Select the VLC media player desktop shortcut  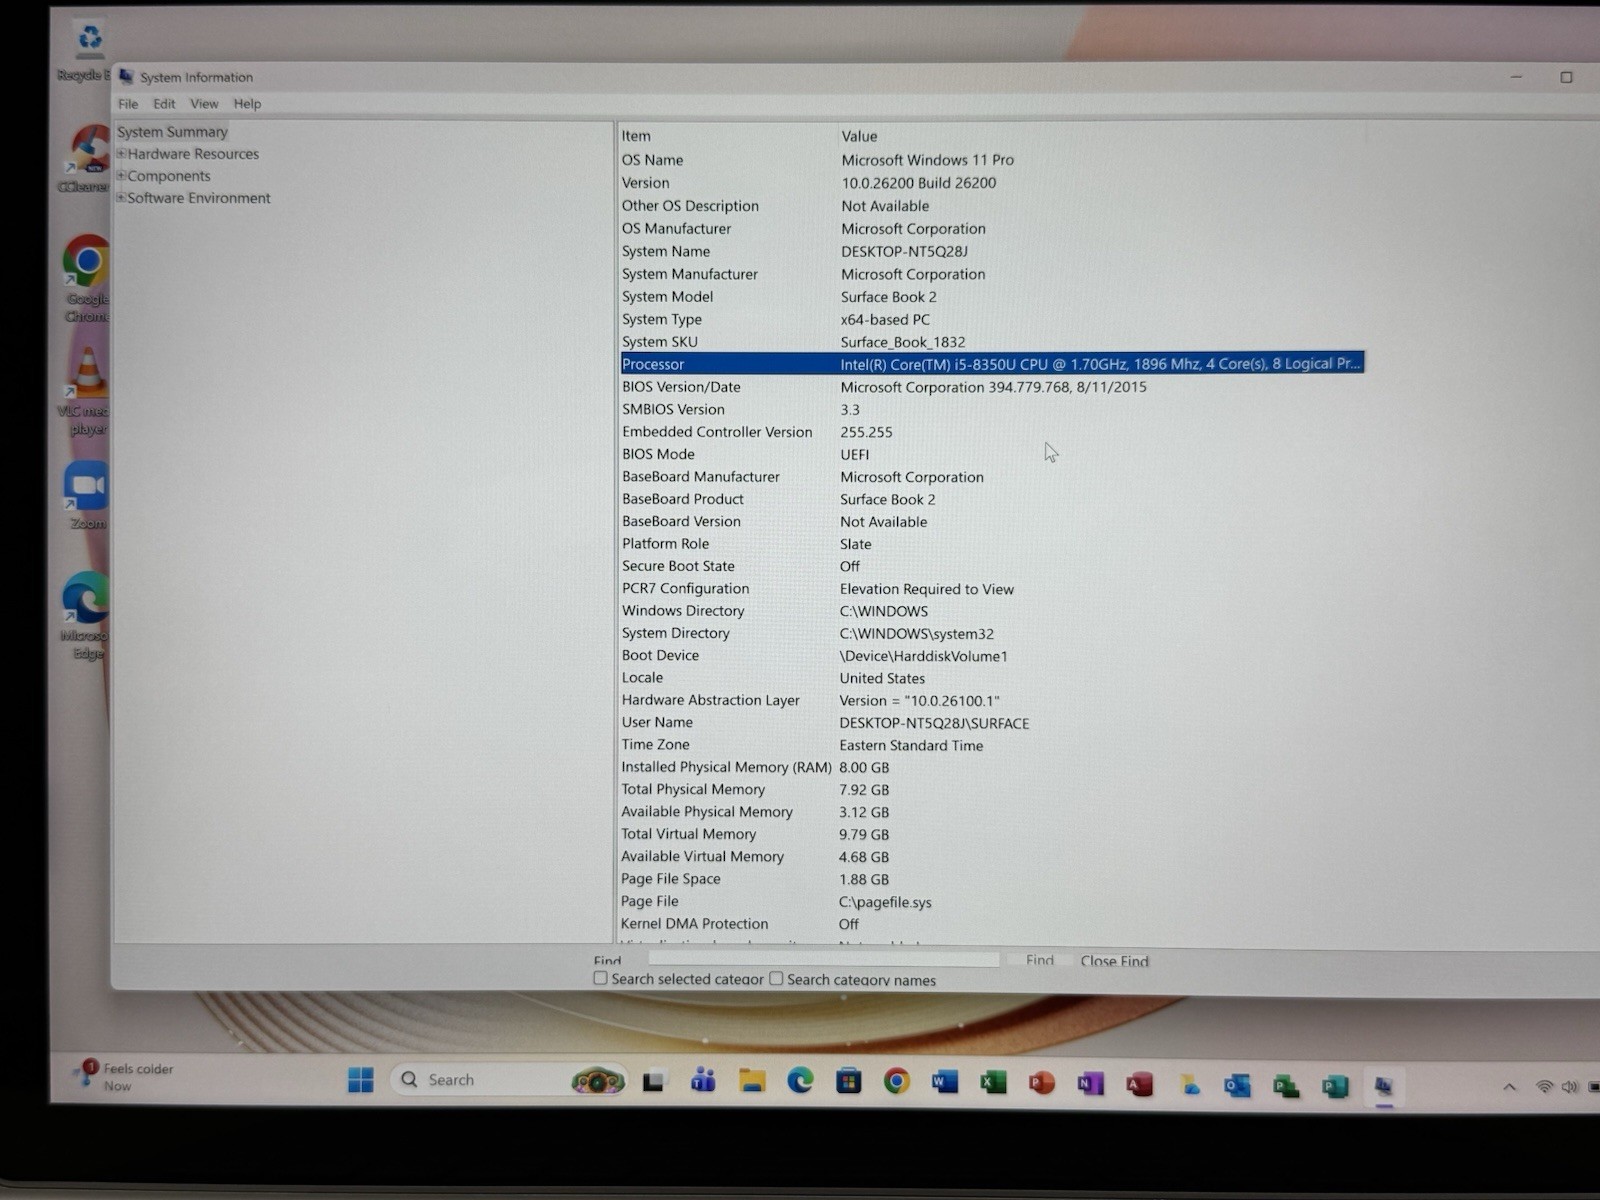point(88,392)
